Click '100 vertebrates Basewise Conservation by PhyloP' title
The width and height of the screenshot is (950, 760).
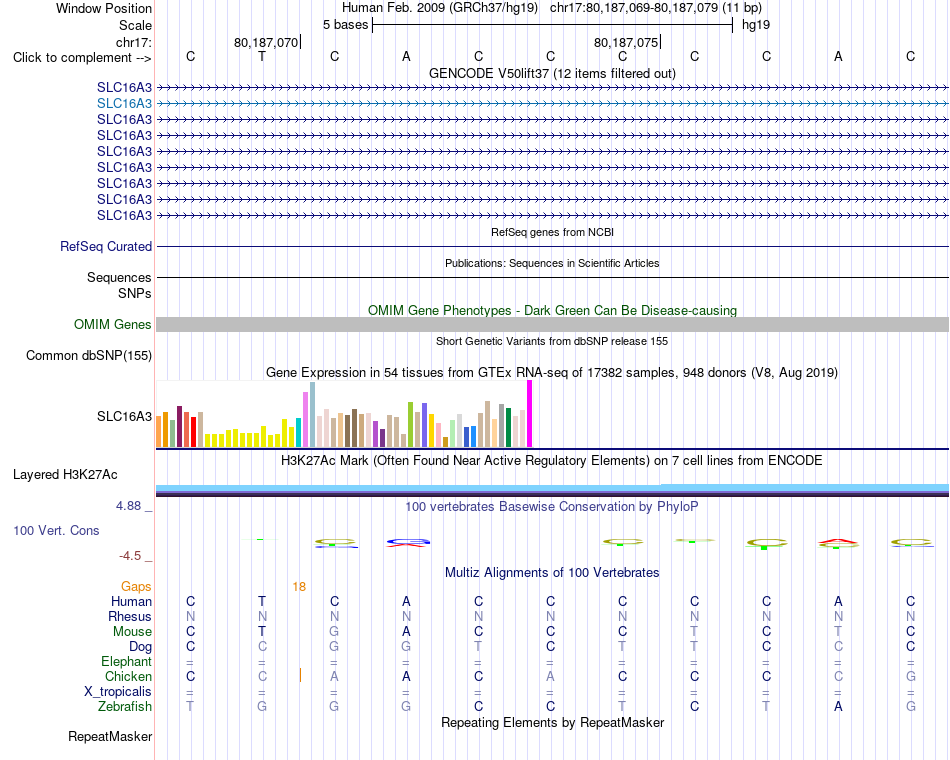pos(552,506)
